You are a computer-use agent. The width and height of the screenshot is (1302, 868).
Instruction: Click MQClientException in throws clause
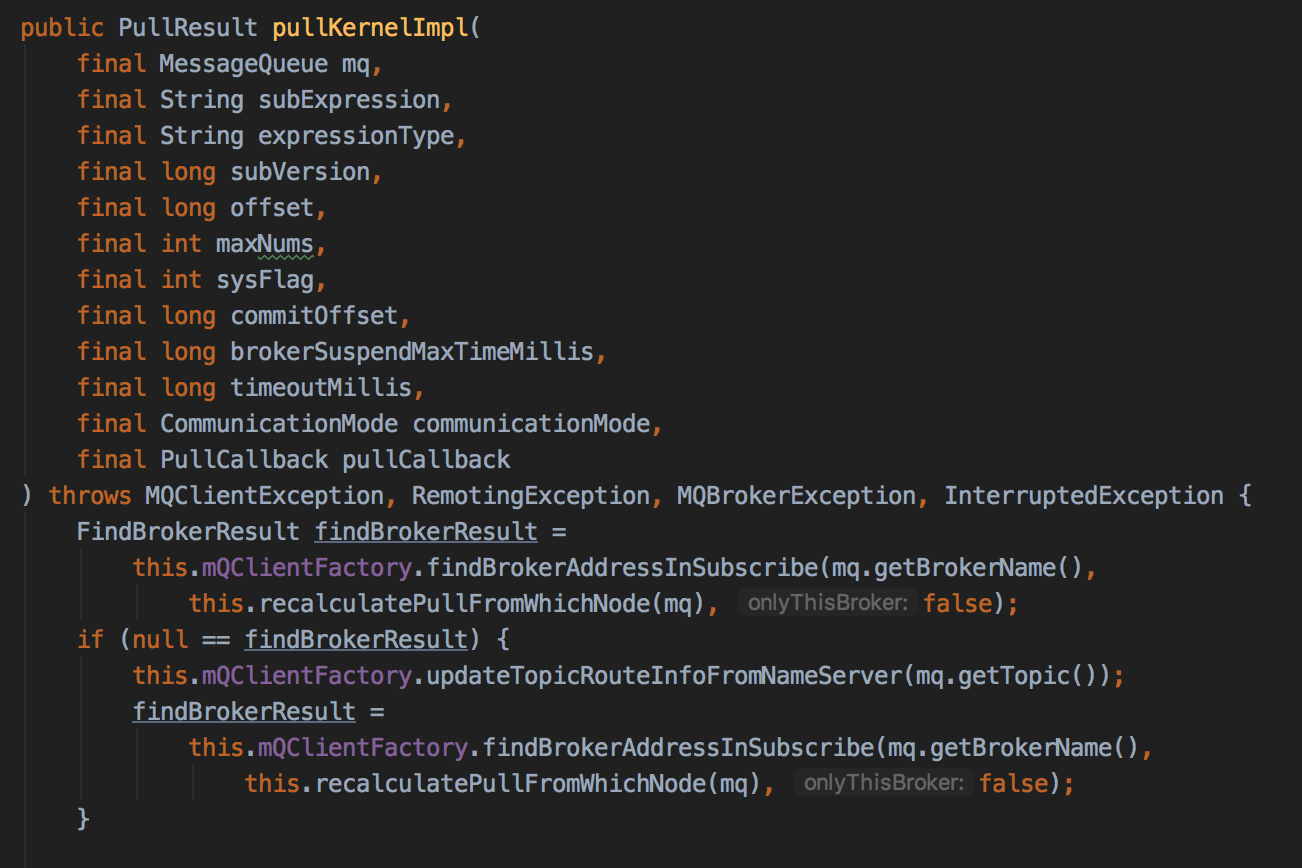pyautogui.click(x=264, y=496)
